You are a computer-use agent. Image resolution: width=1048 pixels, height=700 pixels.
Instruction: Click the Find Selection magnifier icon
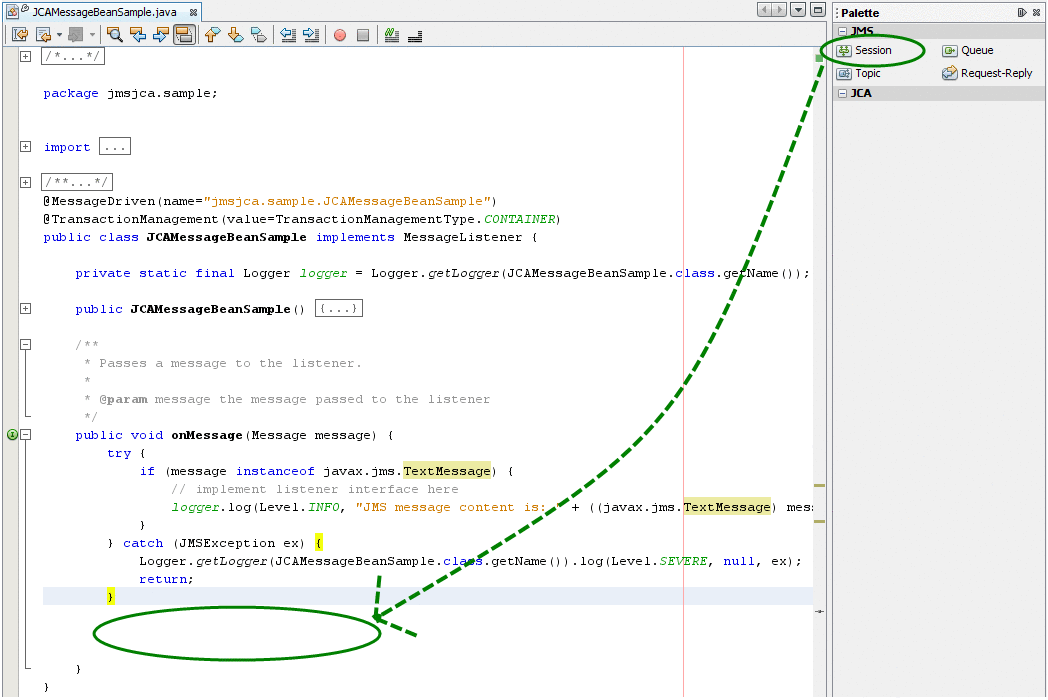click(115, 35)
